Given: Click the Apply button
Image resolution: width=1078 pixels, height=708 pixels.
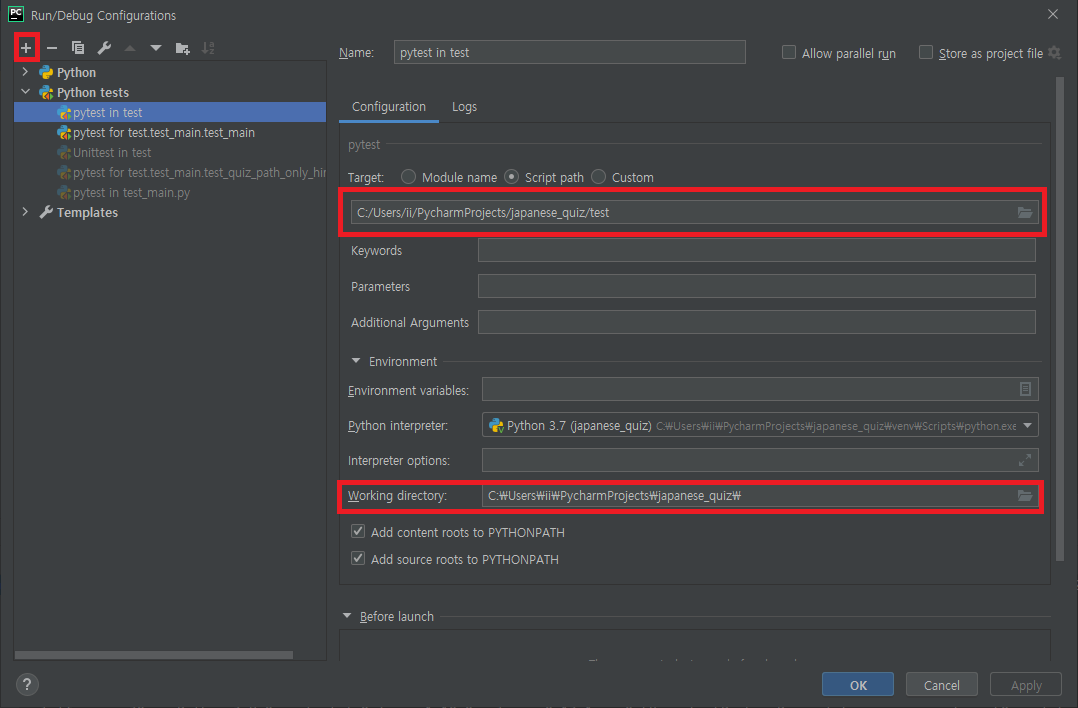Looking at the screenshot, I should click(1026, 685).
